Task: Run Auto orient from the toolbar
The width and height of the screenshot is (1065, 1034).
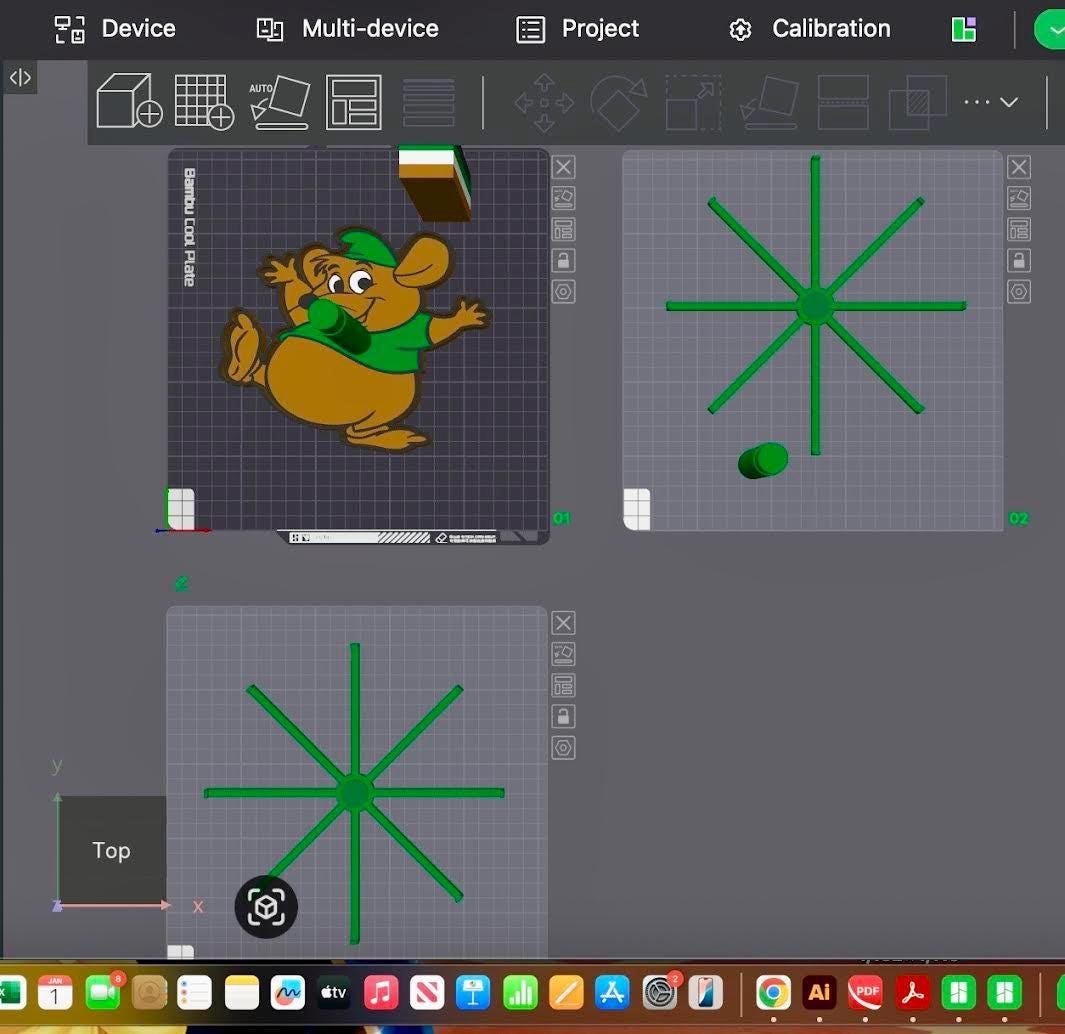Action: [280, 102]
